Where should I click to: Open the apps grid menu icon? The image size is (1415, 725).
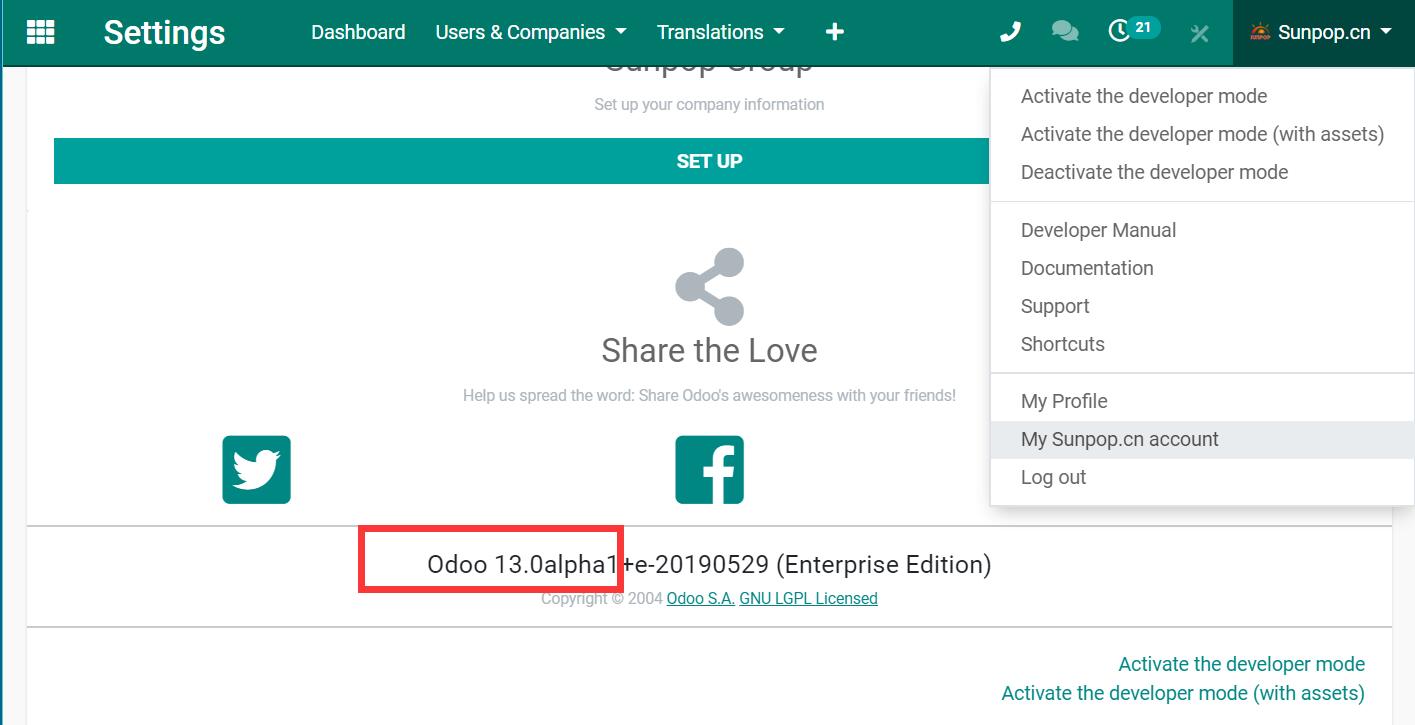(x=41, y=32)
